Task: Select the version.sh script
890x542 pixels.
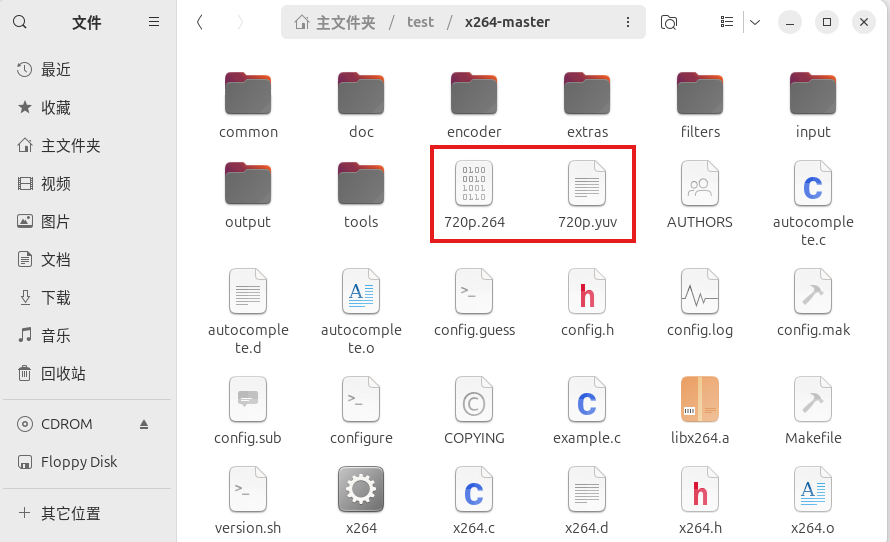Action: [248, 501]
